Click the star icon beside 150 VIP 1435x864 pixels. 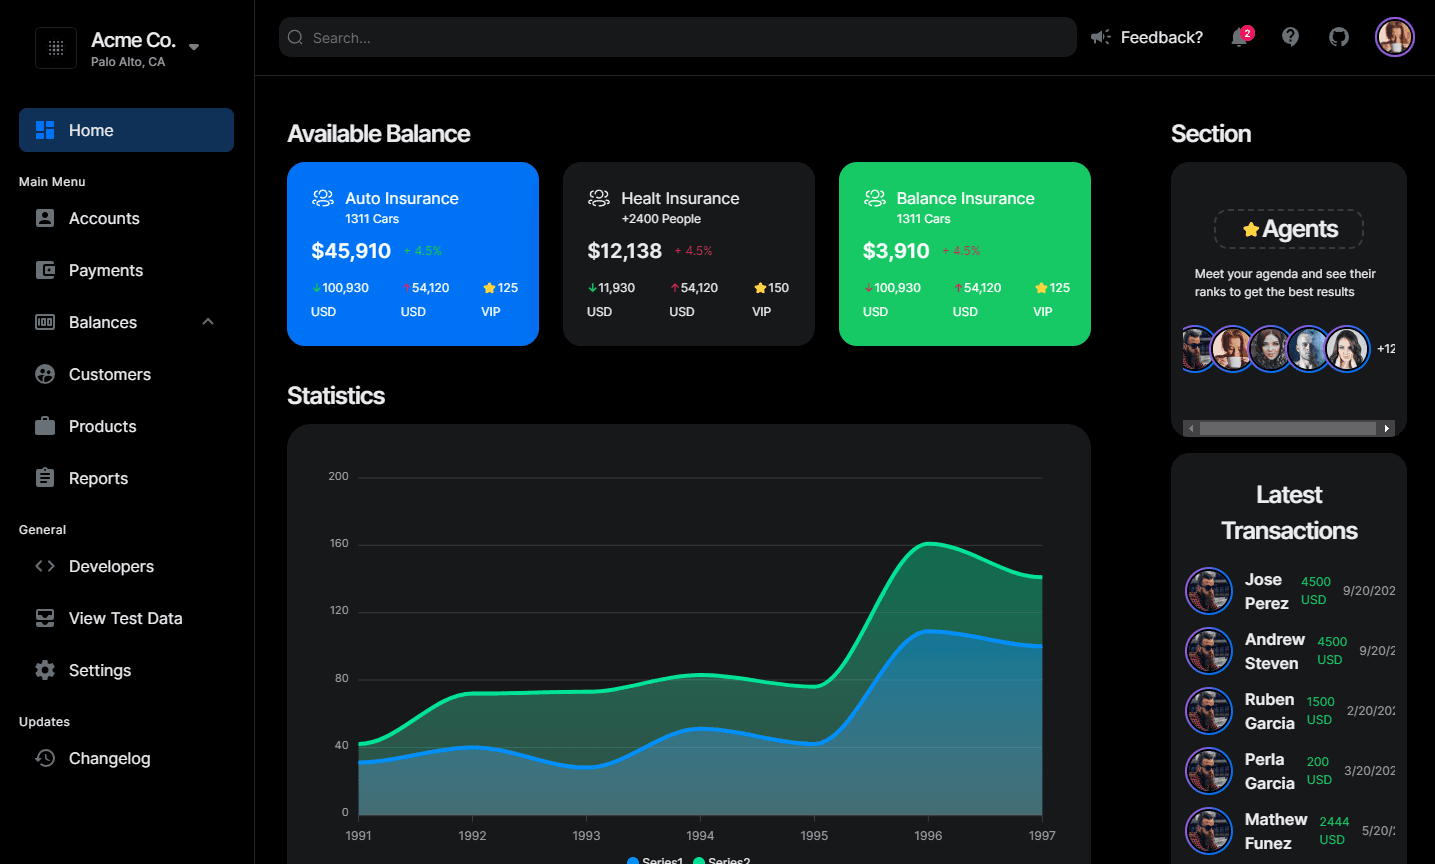click(760, 288)
